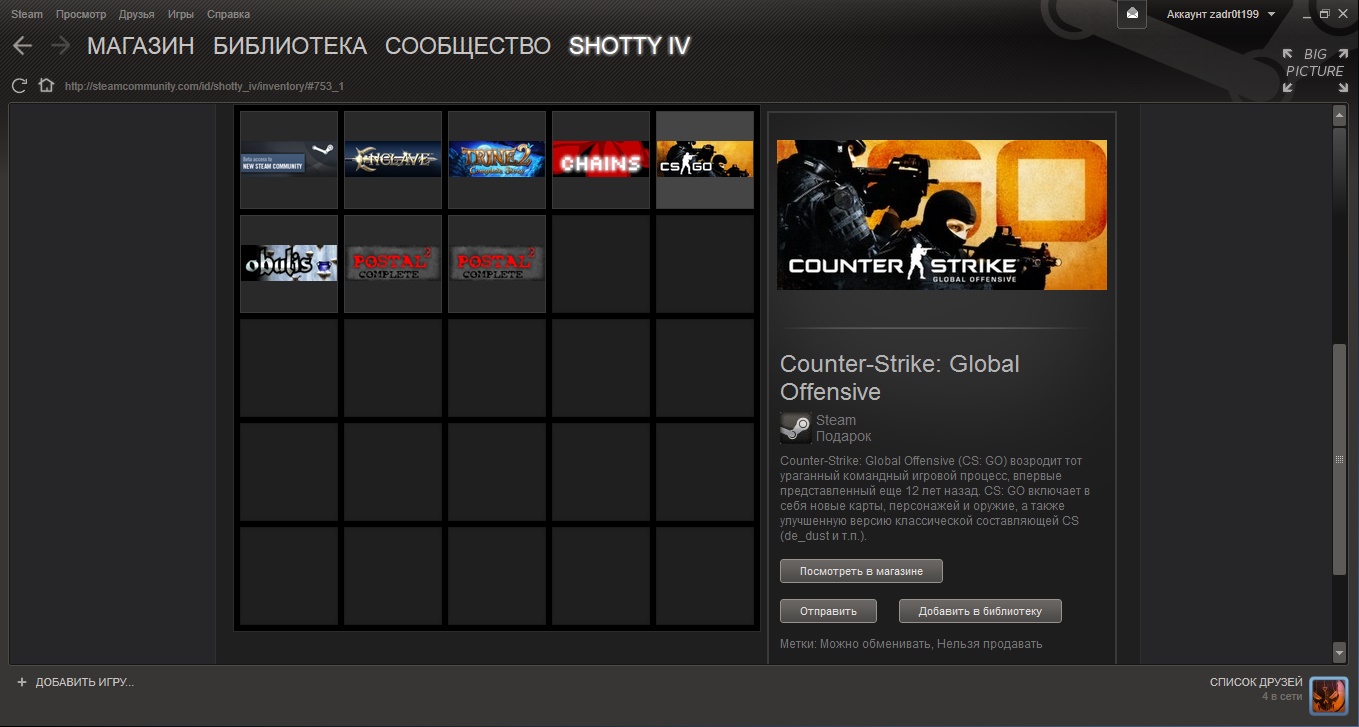
Task: Switch to Big Picture mode
Action: tap(1315, 70)
